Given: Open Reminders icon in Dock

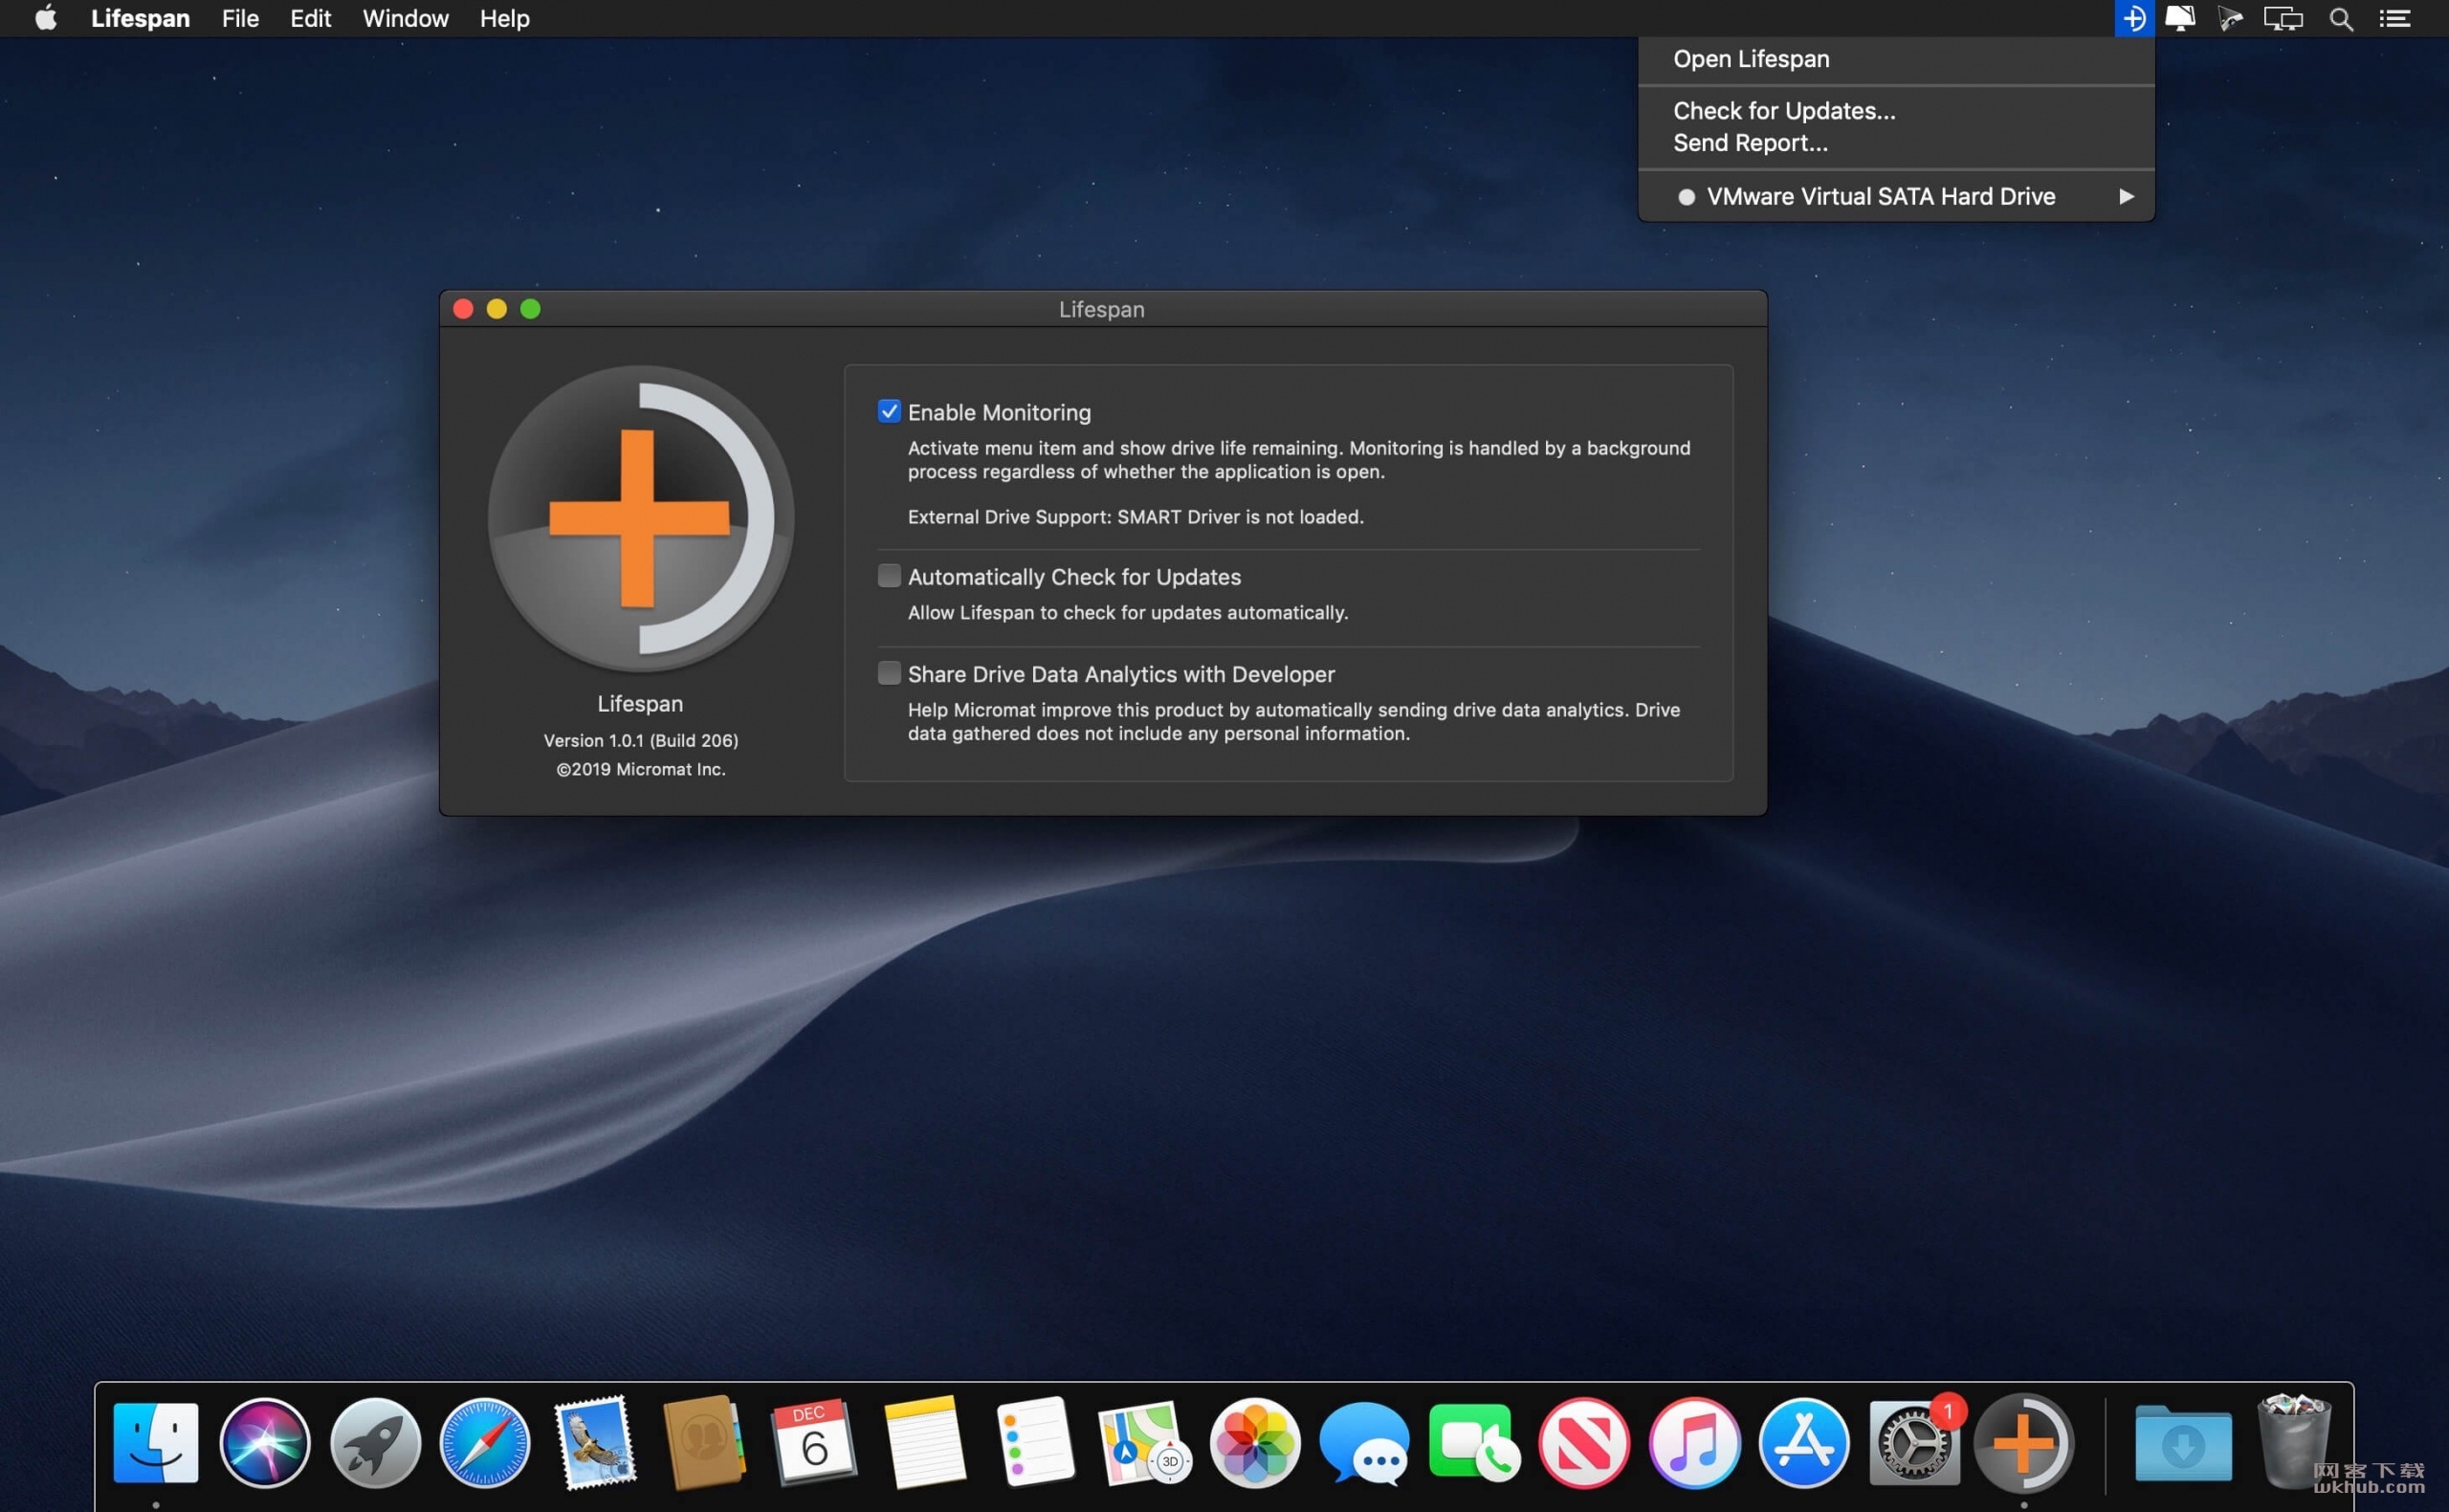Looking at the screenshot, I should click(x=1035, y=1443).
